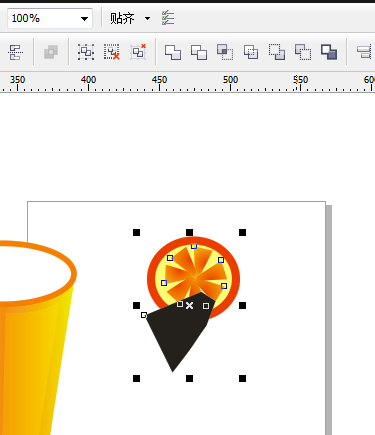Click the middle-right selection handle

pyautogui.click(x=242, y=305)
